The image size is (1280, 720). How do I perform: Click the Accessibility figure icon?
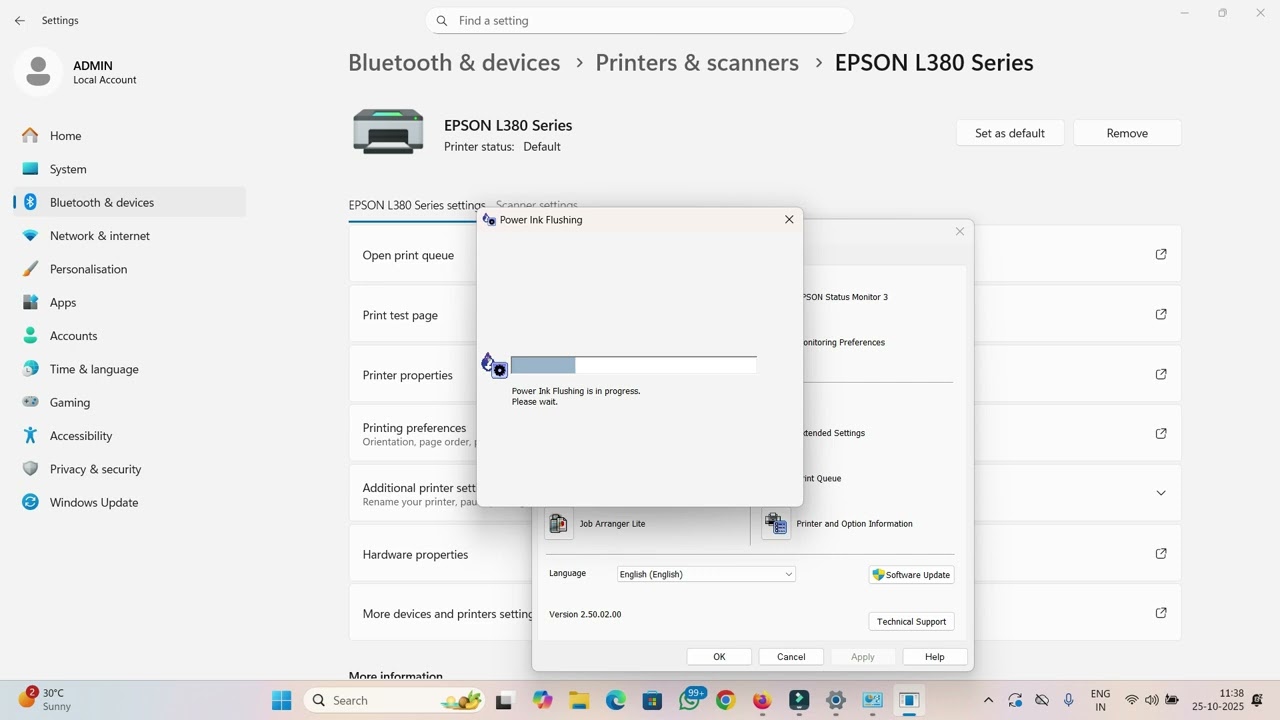[x=30, y=436]
